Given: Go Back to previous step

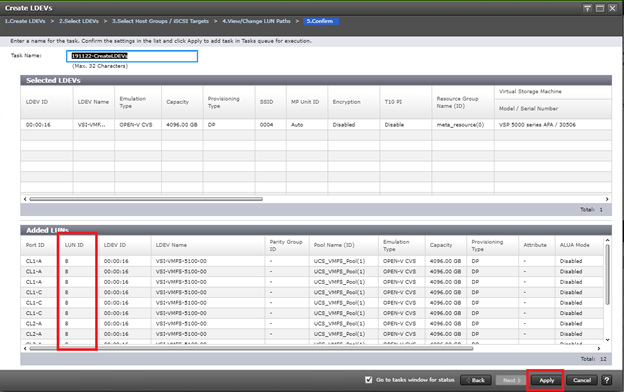Looking at the screenshot, I should [x=476, y=380].
